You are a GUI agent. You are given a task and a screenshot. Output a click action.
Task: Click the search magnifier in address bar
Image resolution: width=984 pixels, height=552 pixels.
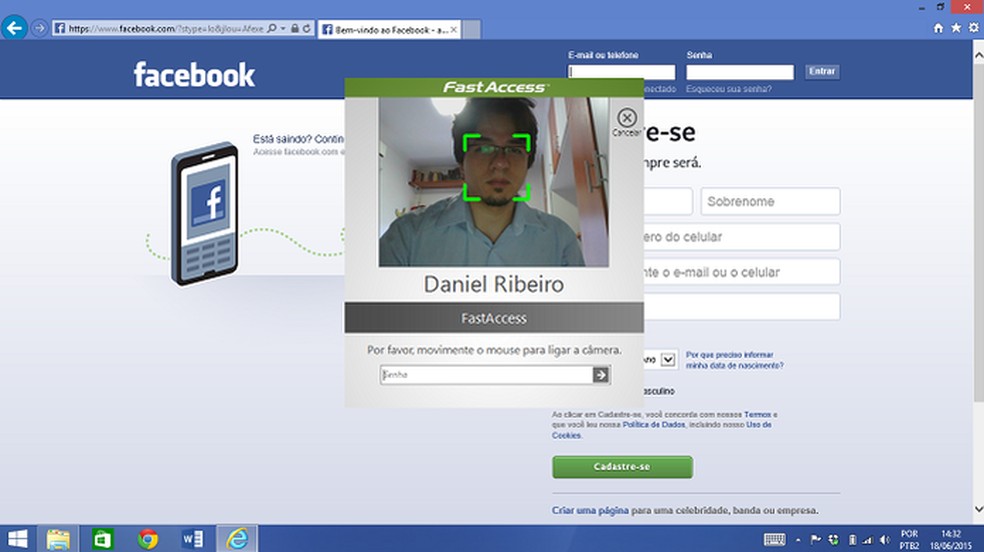272,28
